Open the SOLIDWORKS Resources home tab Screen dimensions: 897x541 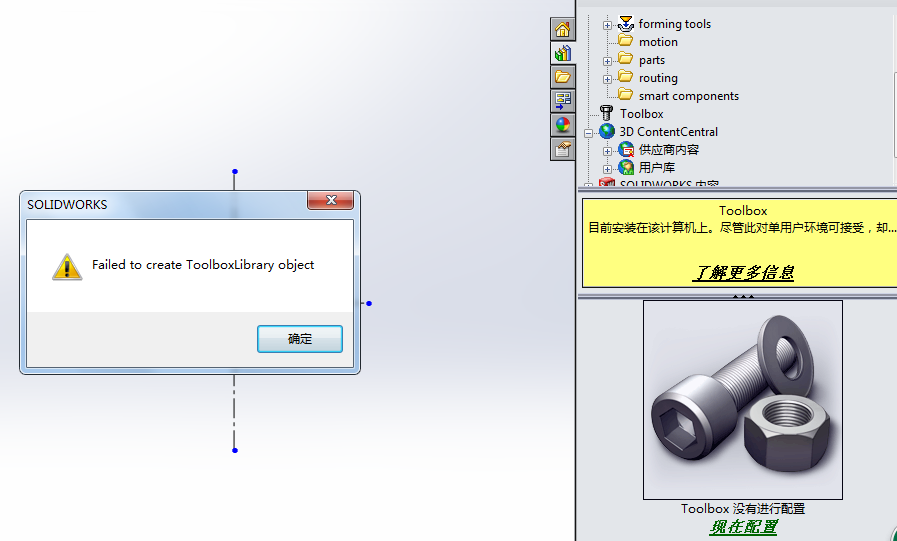click(x=563, y=29)
